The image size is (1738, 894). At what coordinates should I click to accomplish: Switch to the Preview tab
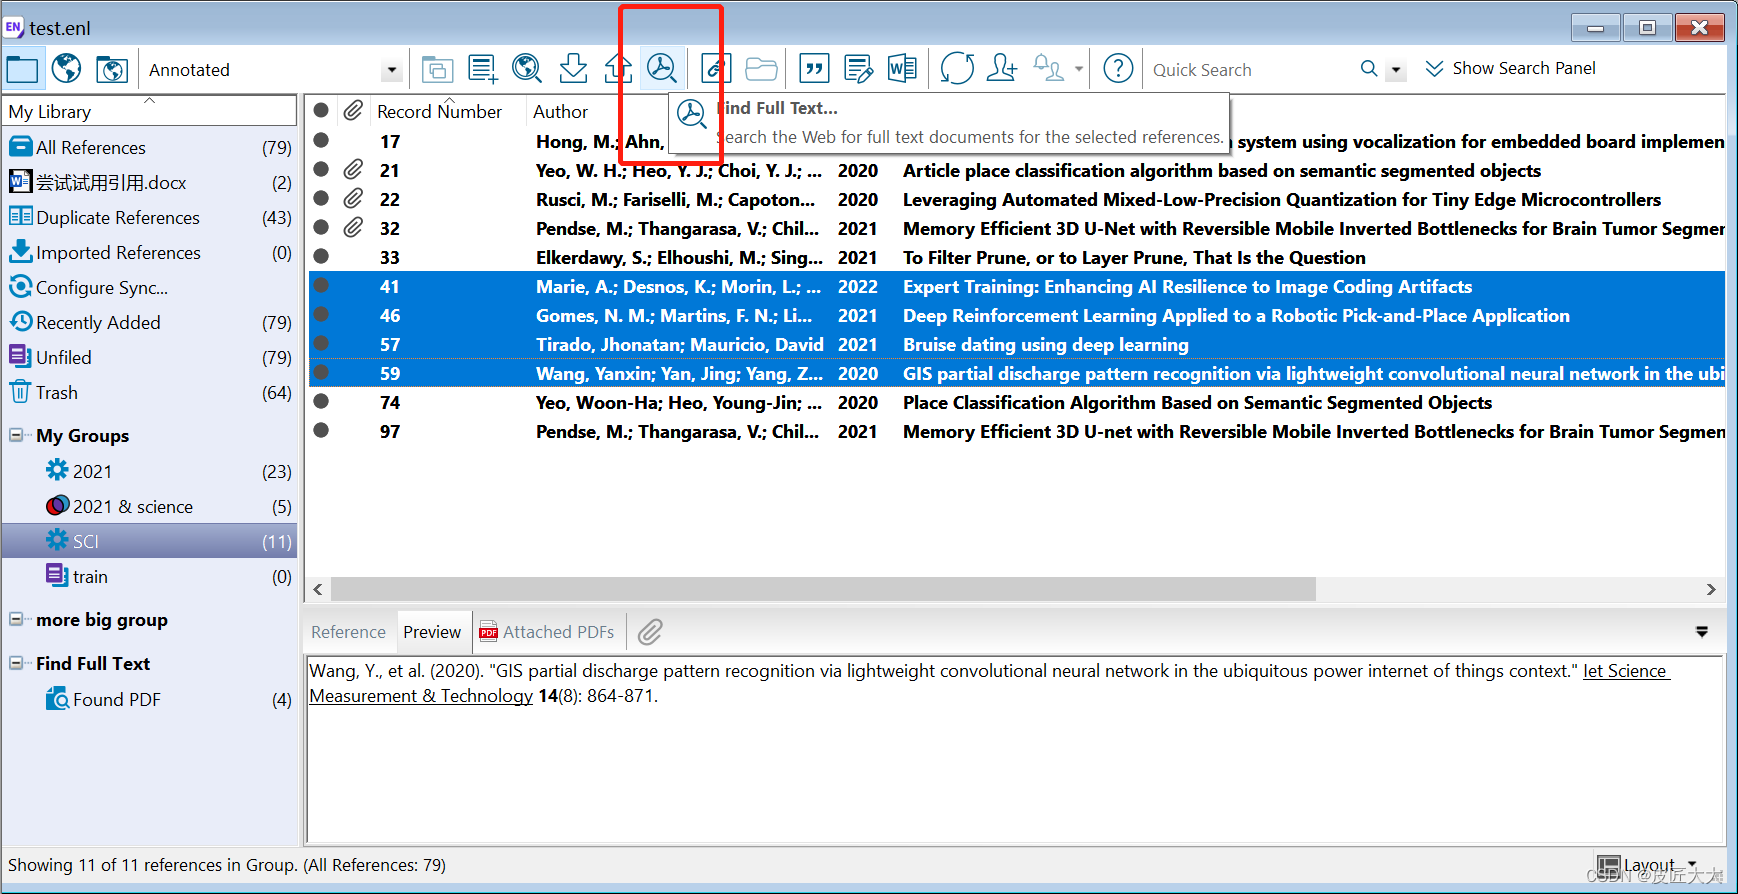point(432,632)
